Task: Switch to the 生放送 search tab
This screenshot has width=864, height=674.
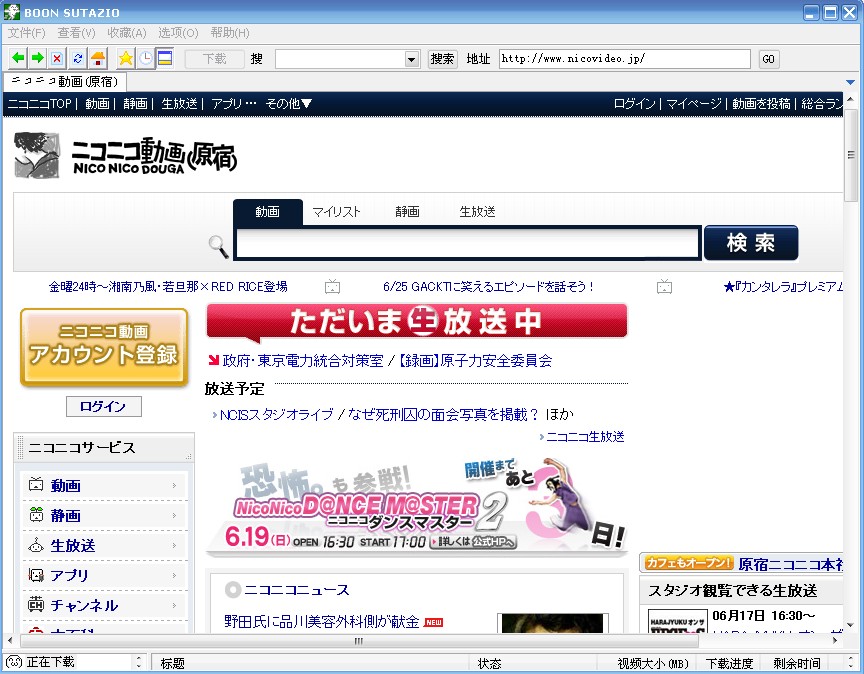Action: (x=477, y=212)
